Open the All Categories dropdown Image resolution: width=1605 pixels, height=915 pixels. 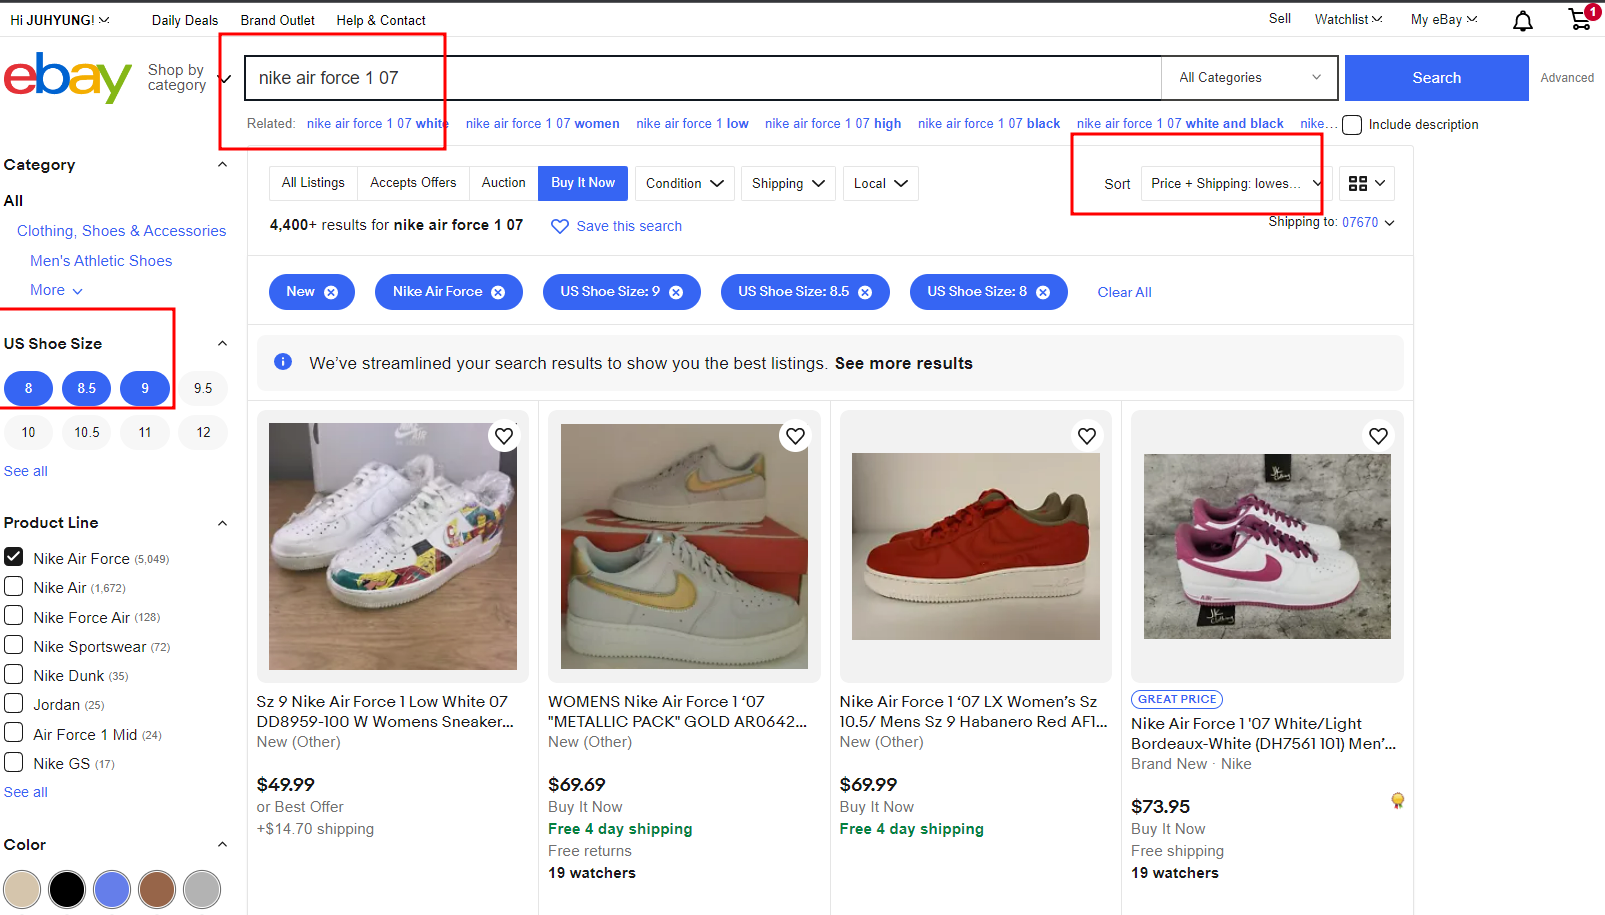tap(1249, 78)
